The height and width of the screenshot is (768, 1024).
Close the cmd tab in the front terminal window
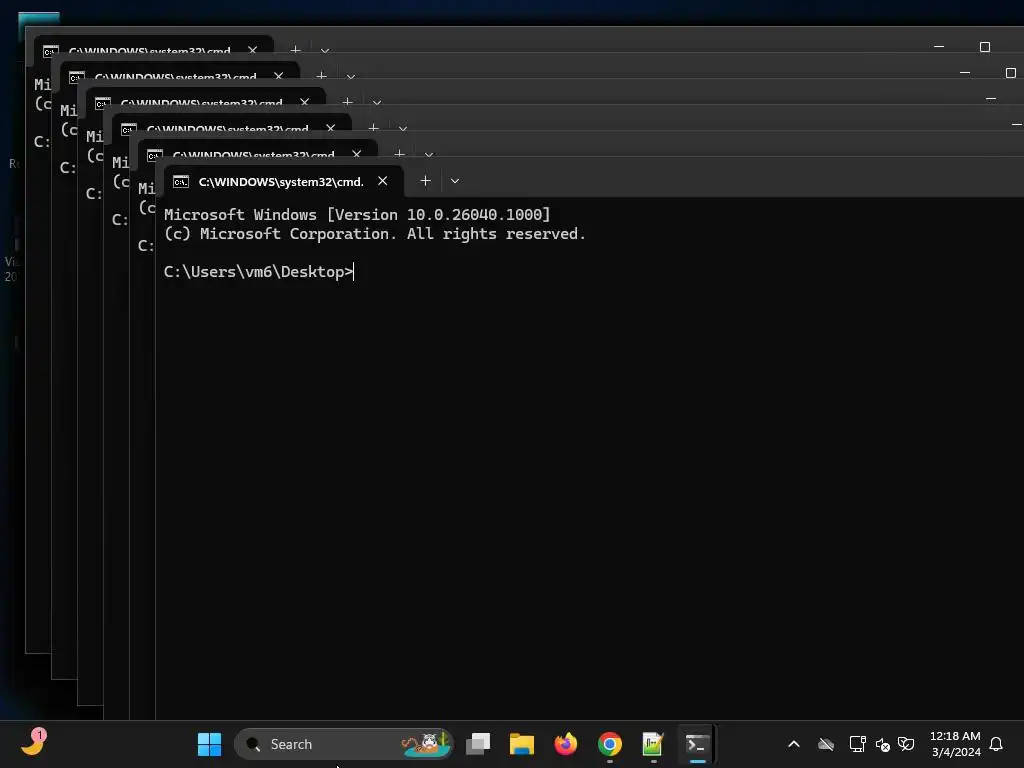coord(383,181)
